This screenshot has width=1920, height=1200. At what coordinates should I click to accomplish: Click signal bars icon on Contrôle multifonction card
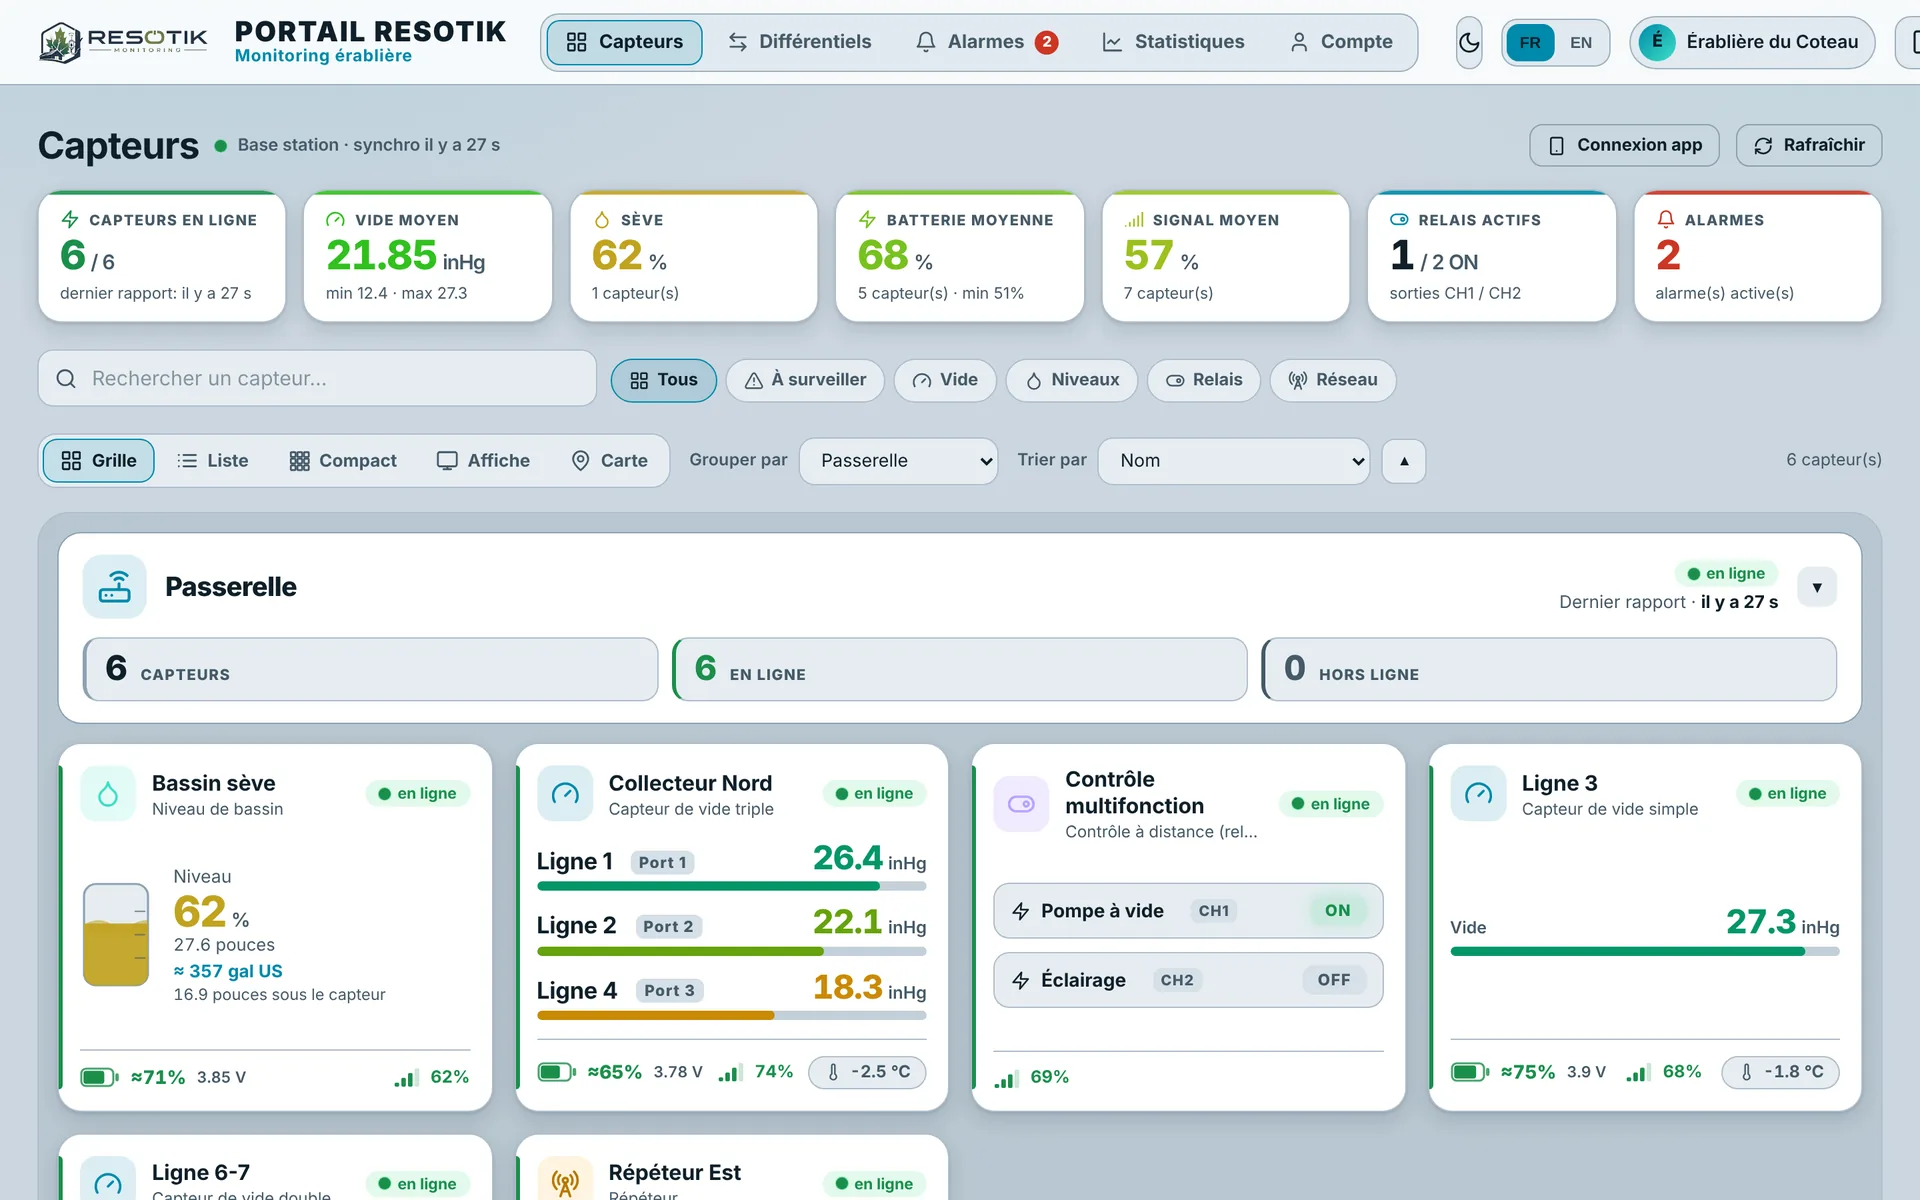point(1006,1078)
